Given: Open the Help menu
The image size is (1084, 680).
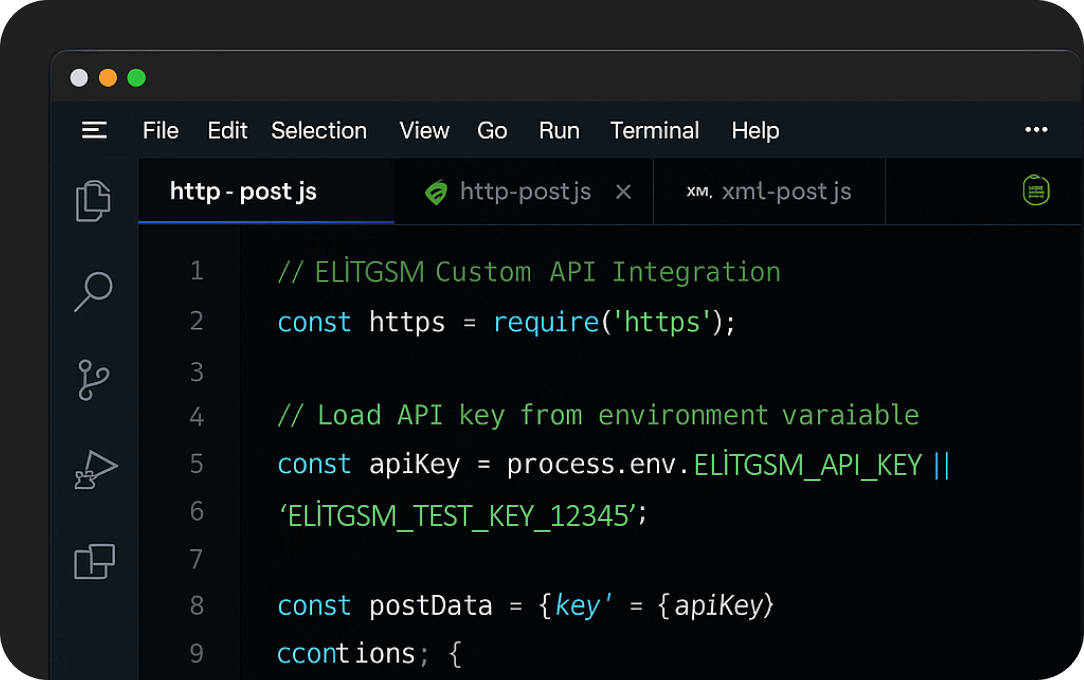Looking at the screenshot, I should (x=755, y=130).
